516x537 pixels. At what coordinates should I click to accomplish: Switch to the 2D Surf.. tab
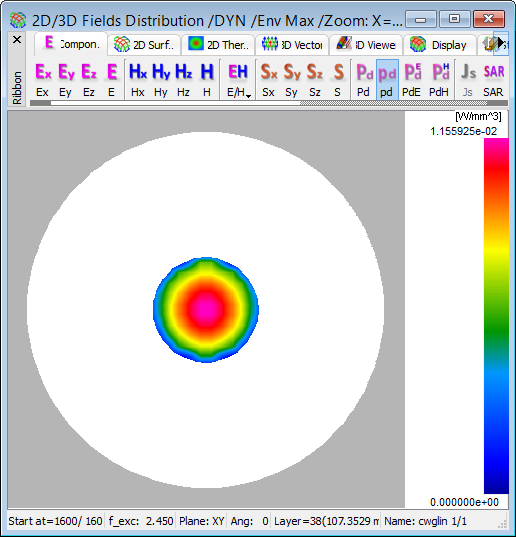[x=144, y=45]
